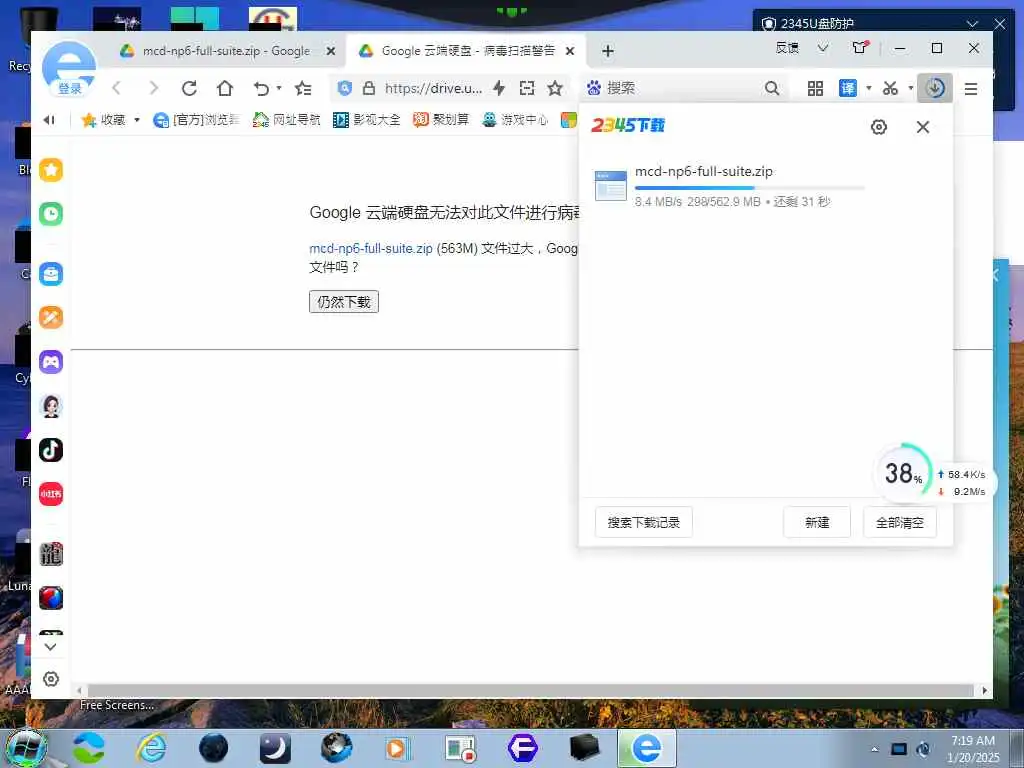This screenshot has height=768, width=1024.
Task: Bookmark this page with star icon
Action: click(555, 88)
